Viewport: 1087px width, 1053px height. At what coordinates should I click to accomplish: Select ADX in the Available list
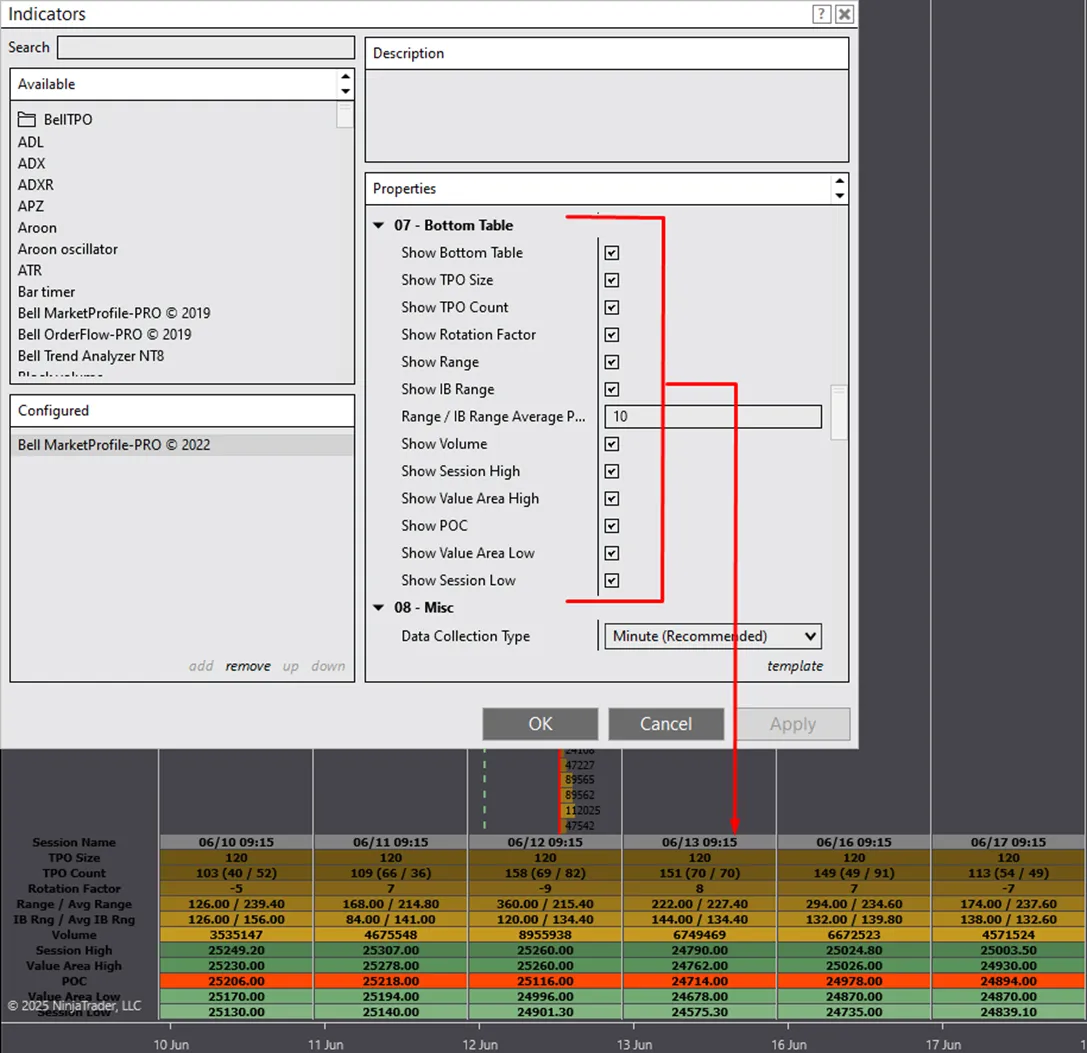point(32,163)
